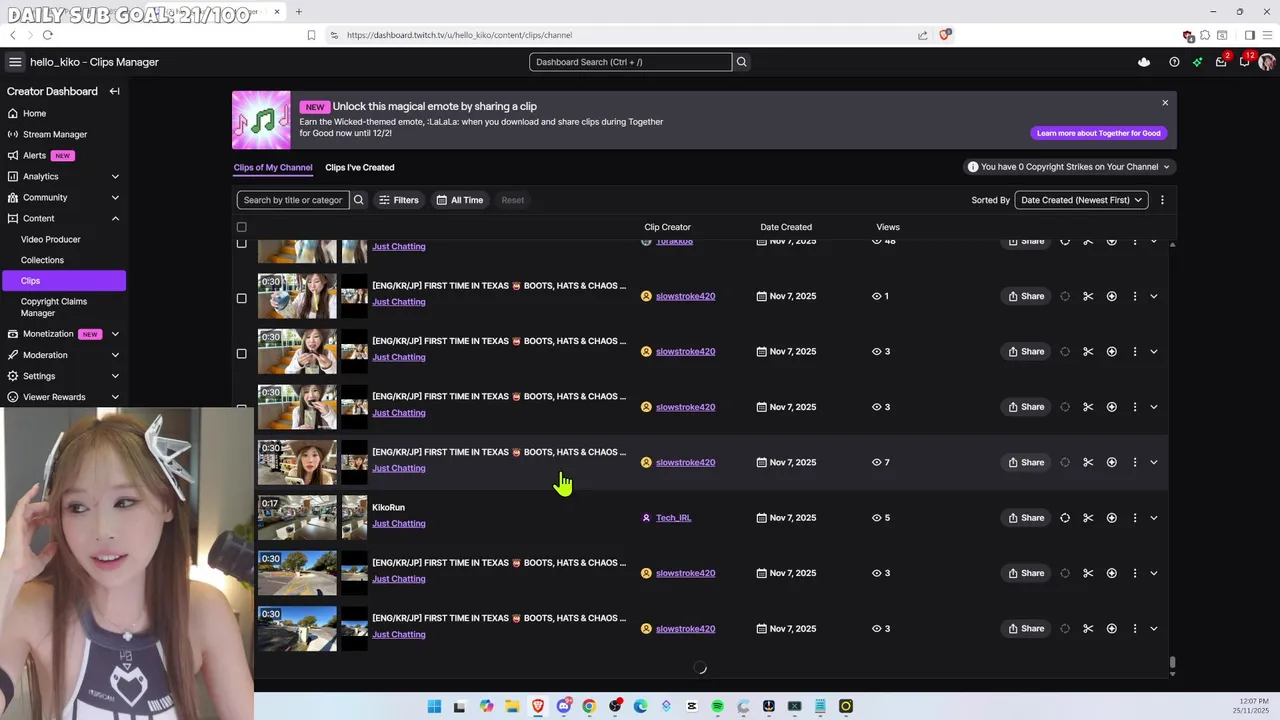Click the bookmark icon in address bar
This screenshot has width=1280, height=720.
click(311, 35)
